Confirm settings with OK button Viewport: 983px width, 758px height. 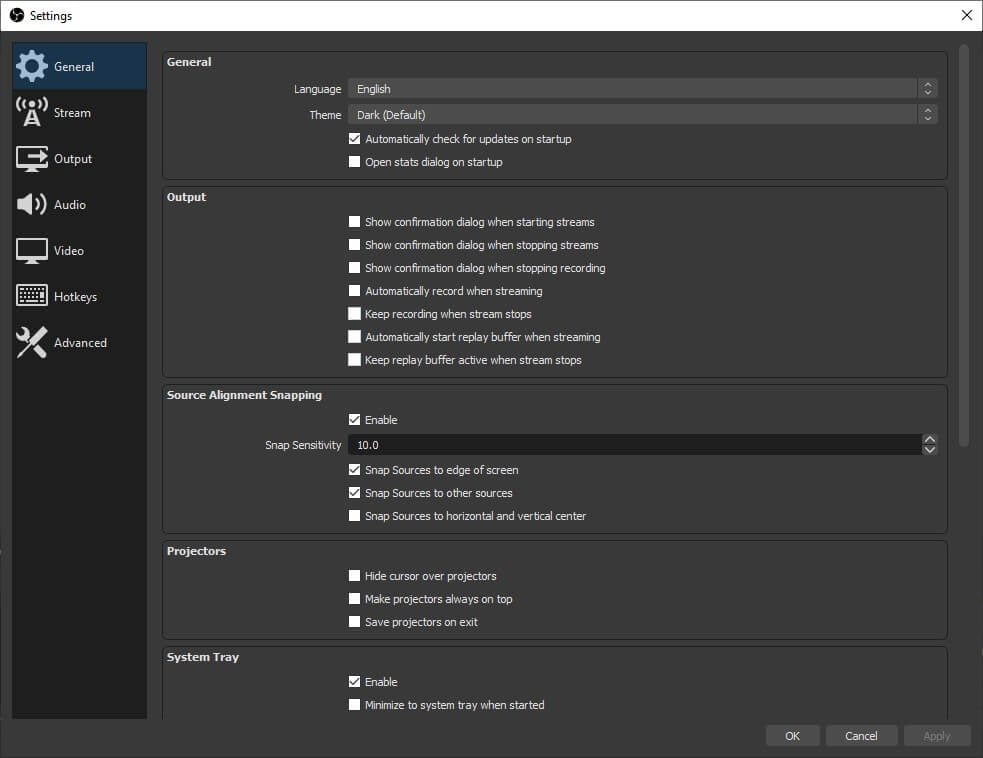(792, 735)
